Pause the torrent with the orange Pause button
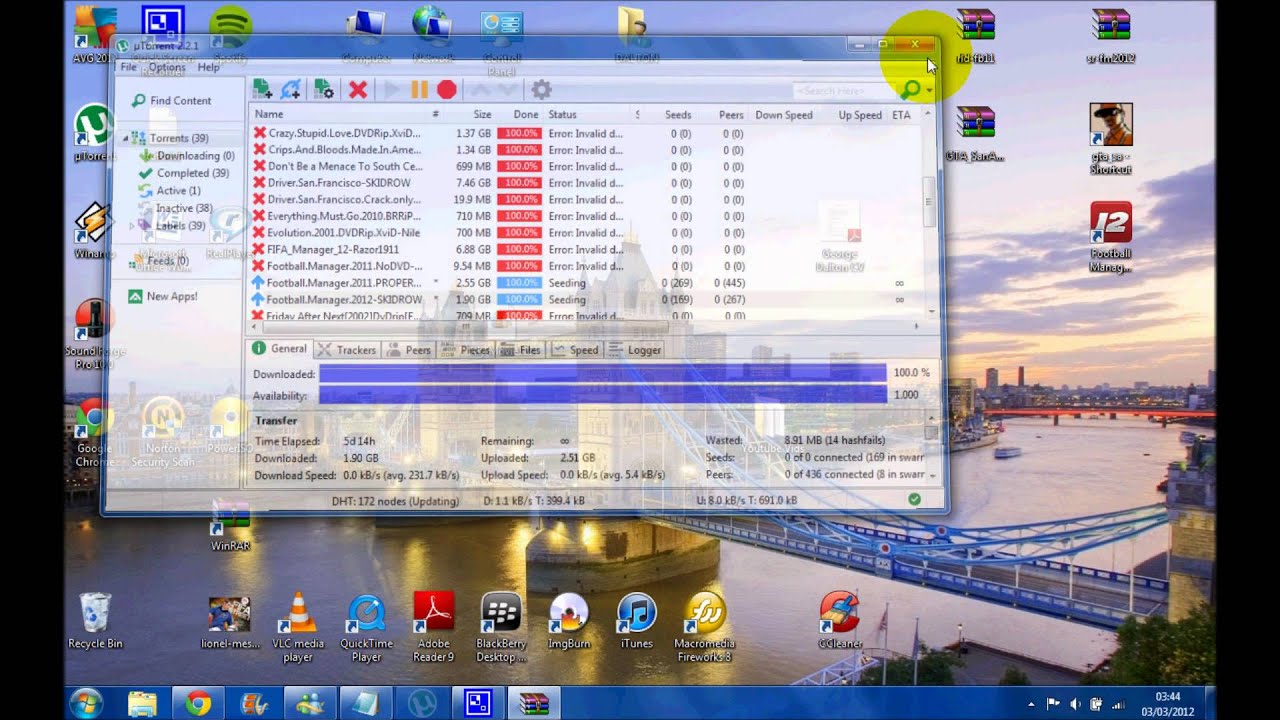Viewport: 1280px width, 720px height. pyautogui.click(x=419, y=89)
